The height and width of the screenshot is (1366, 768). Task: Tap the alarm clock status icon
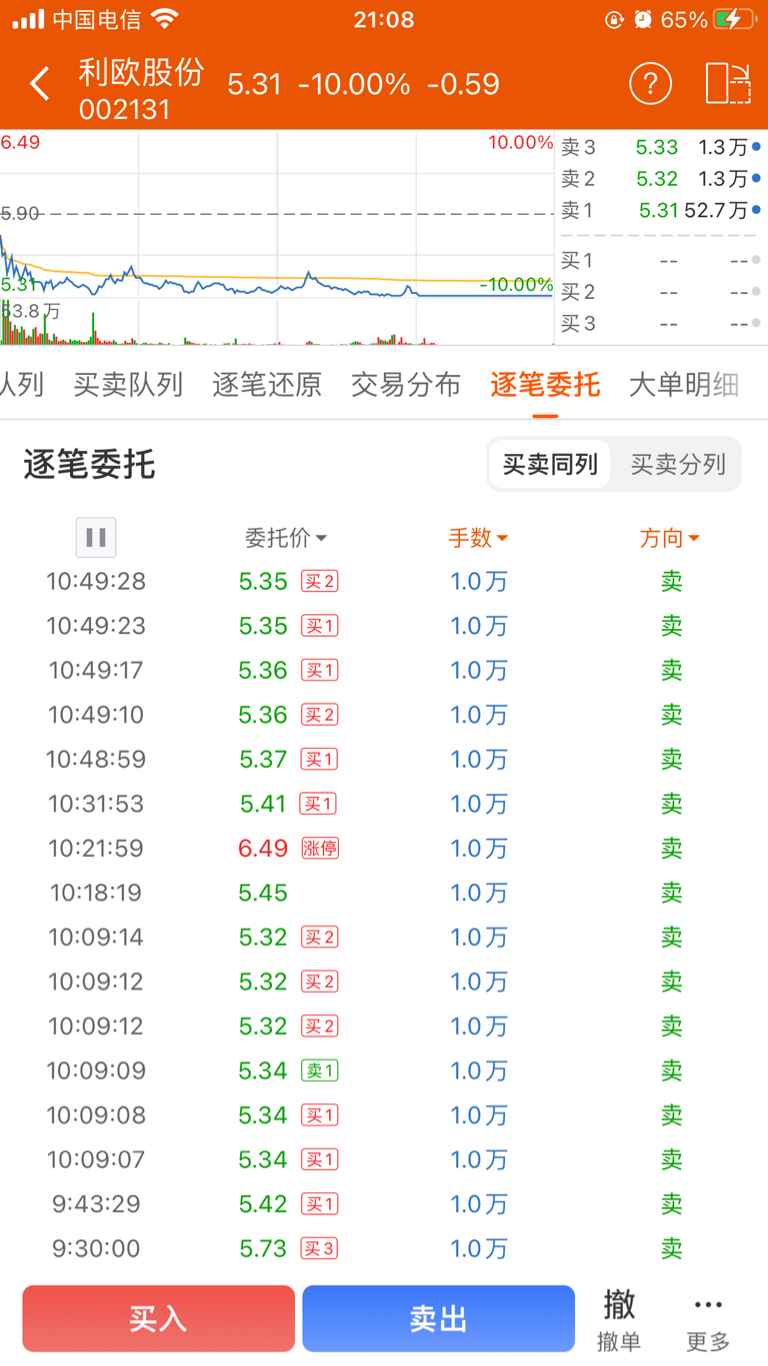pyautogui.click(x=642, y=19)
